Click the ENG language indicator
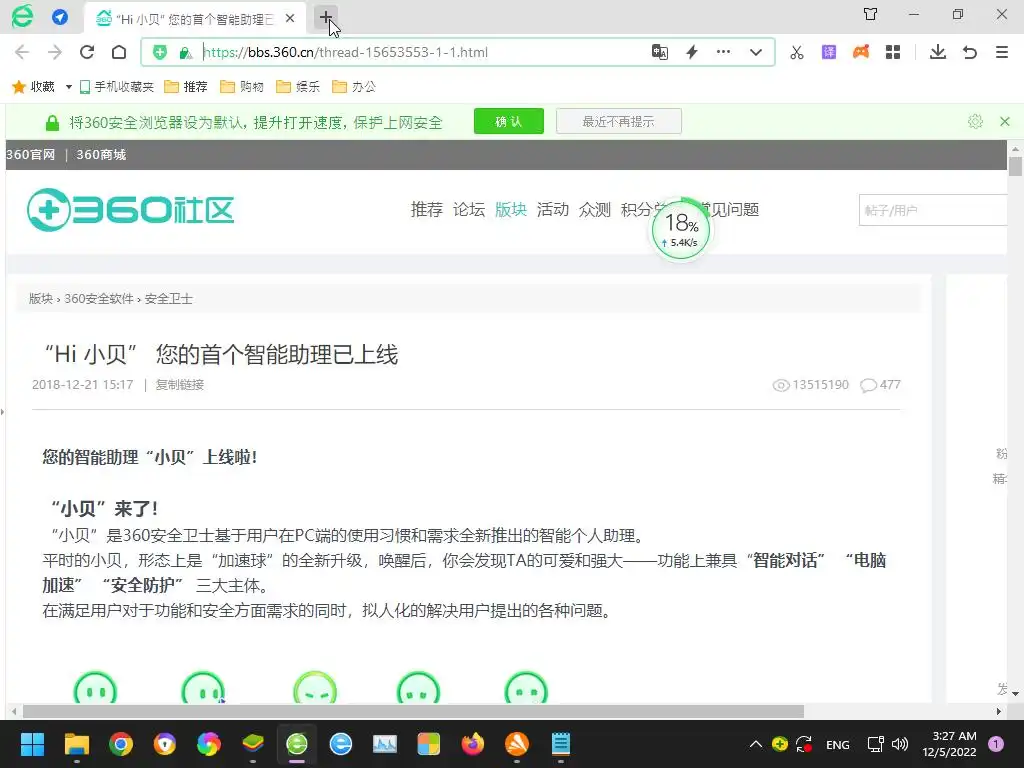Screen dimensions: 1024x768 (x=838, y=744)
